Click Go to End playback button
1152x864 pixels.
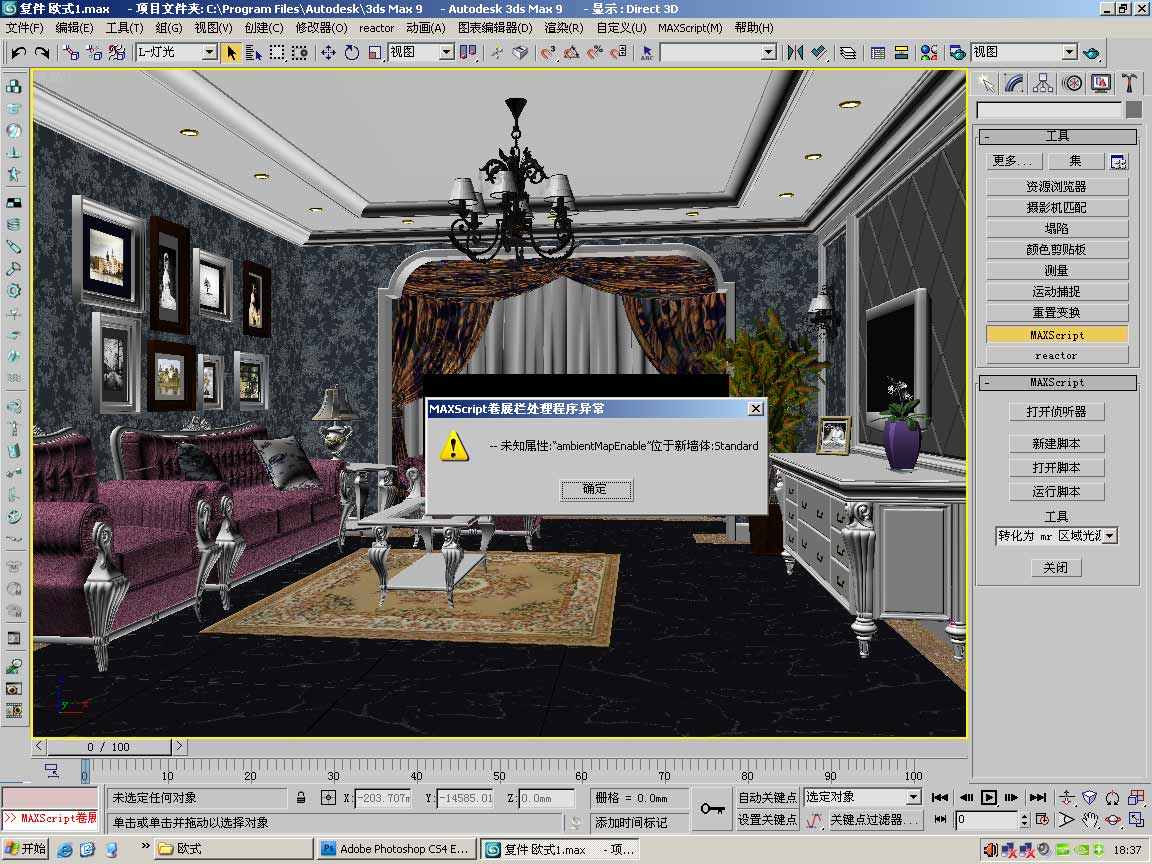click(1037, 797)
